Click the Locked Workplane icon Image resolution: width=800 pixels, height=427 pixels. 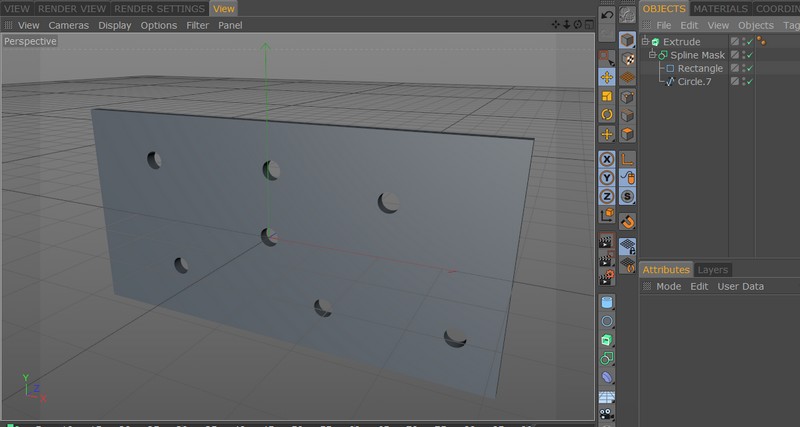pos(627,246)
